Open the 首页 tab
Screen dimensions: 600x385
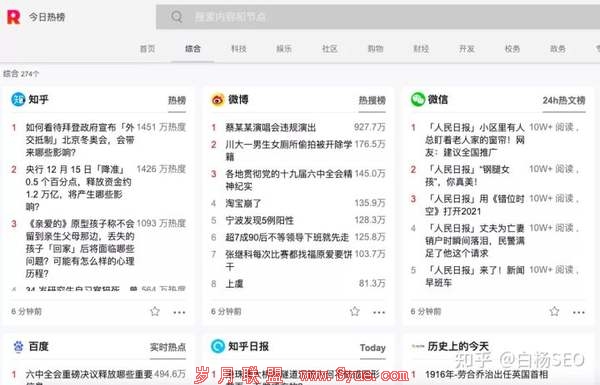coord(147,49)
